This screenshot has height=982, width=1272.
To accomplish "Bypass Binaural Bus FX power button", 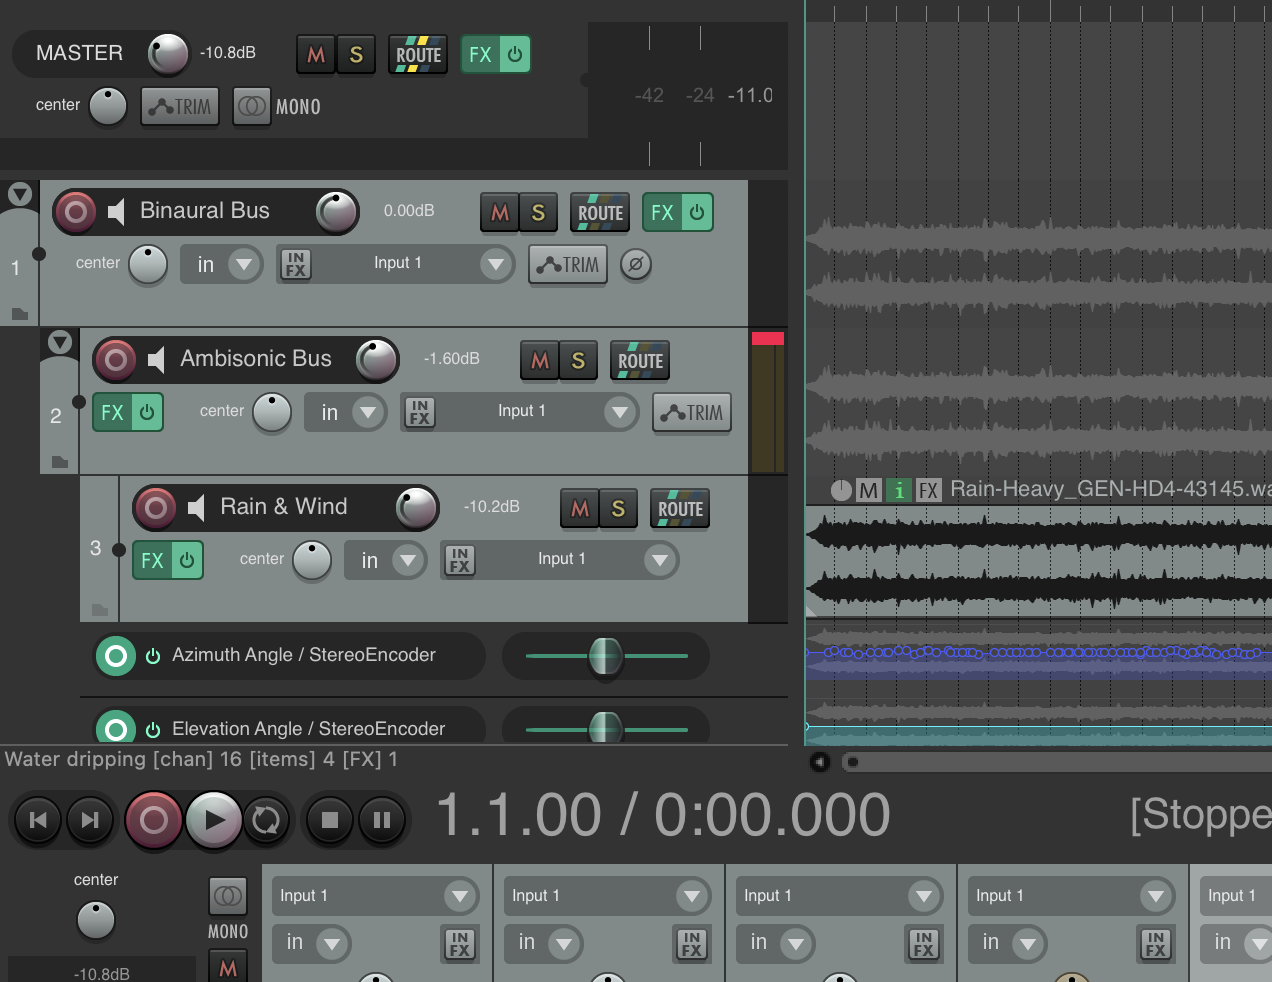I will tap(697, 212).
